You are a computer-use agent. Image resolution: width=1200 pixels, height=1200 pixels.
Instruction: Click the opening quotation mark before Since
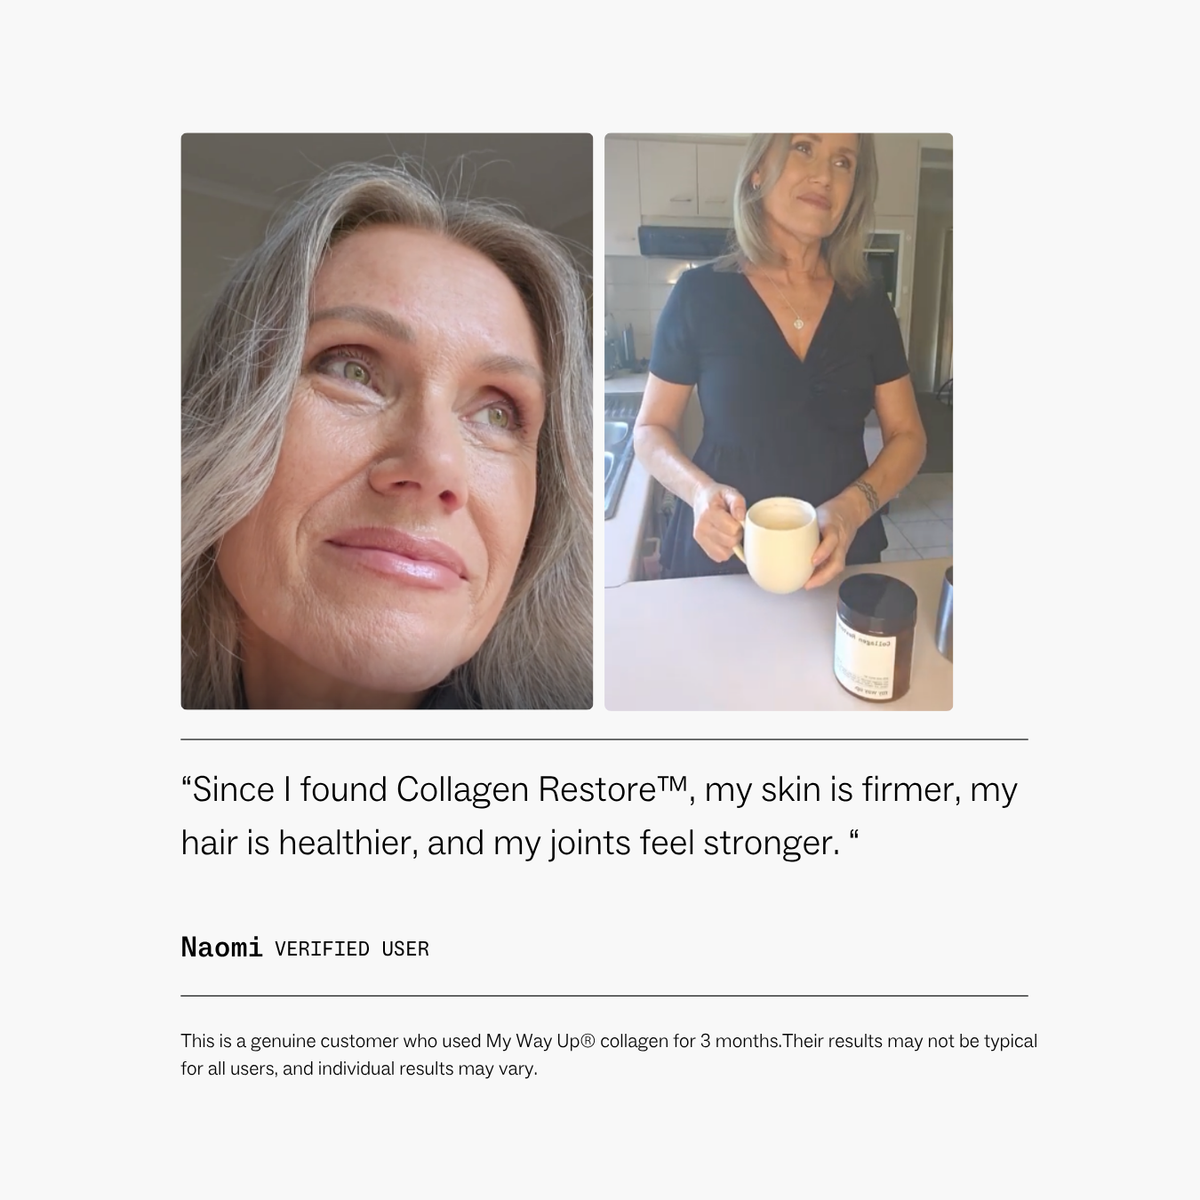click(x=186, y=781)
